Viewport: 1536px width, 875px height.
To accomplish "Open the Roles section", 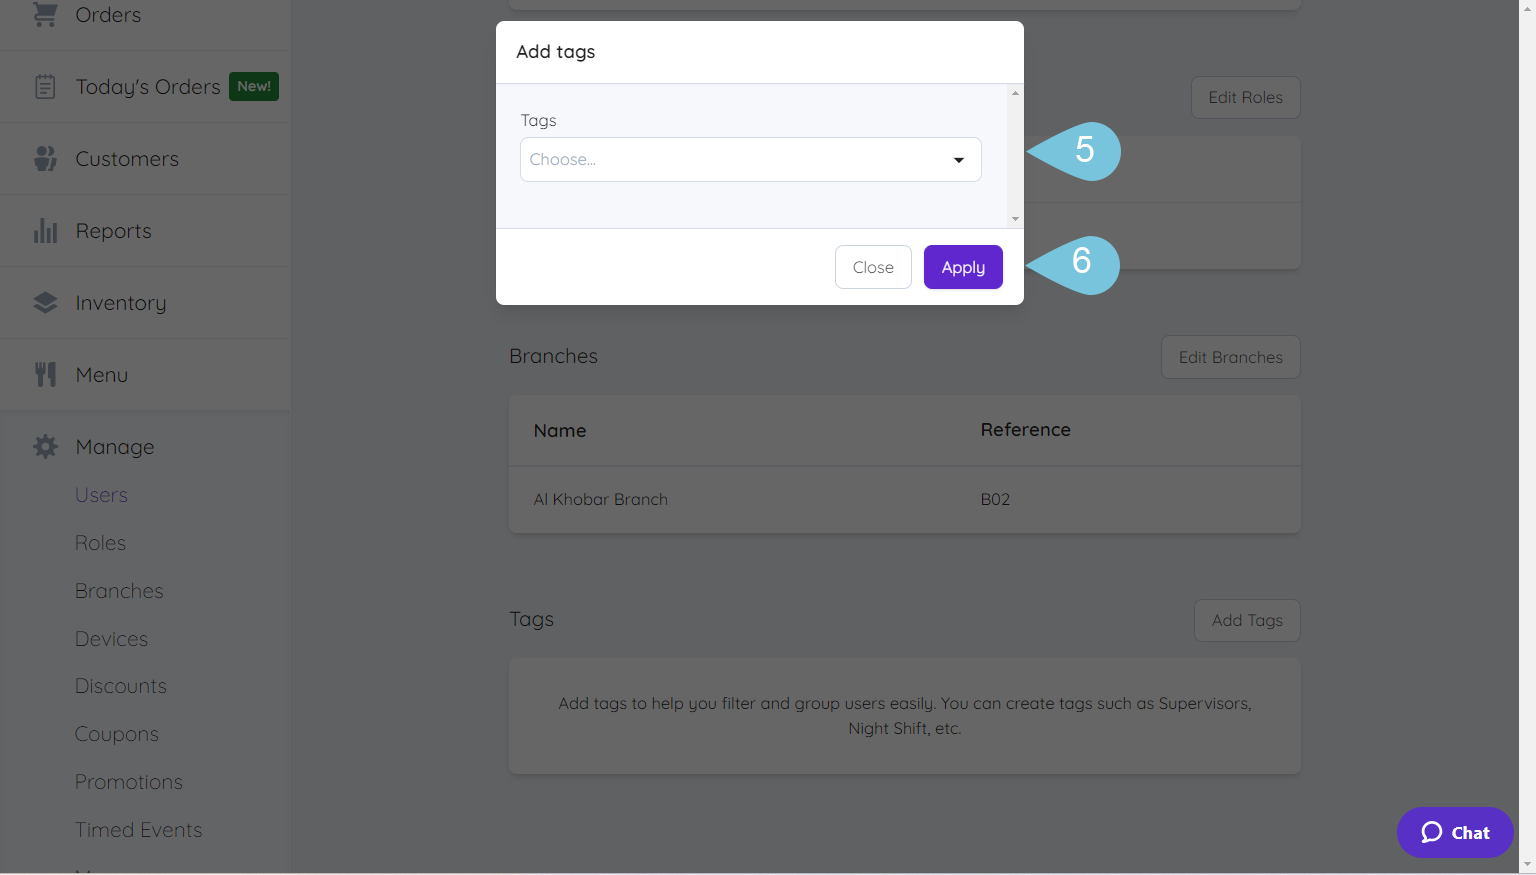I will click(x=100, y=542).
